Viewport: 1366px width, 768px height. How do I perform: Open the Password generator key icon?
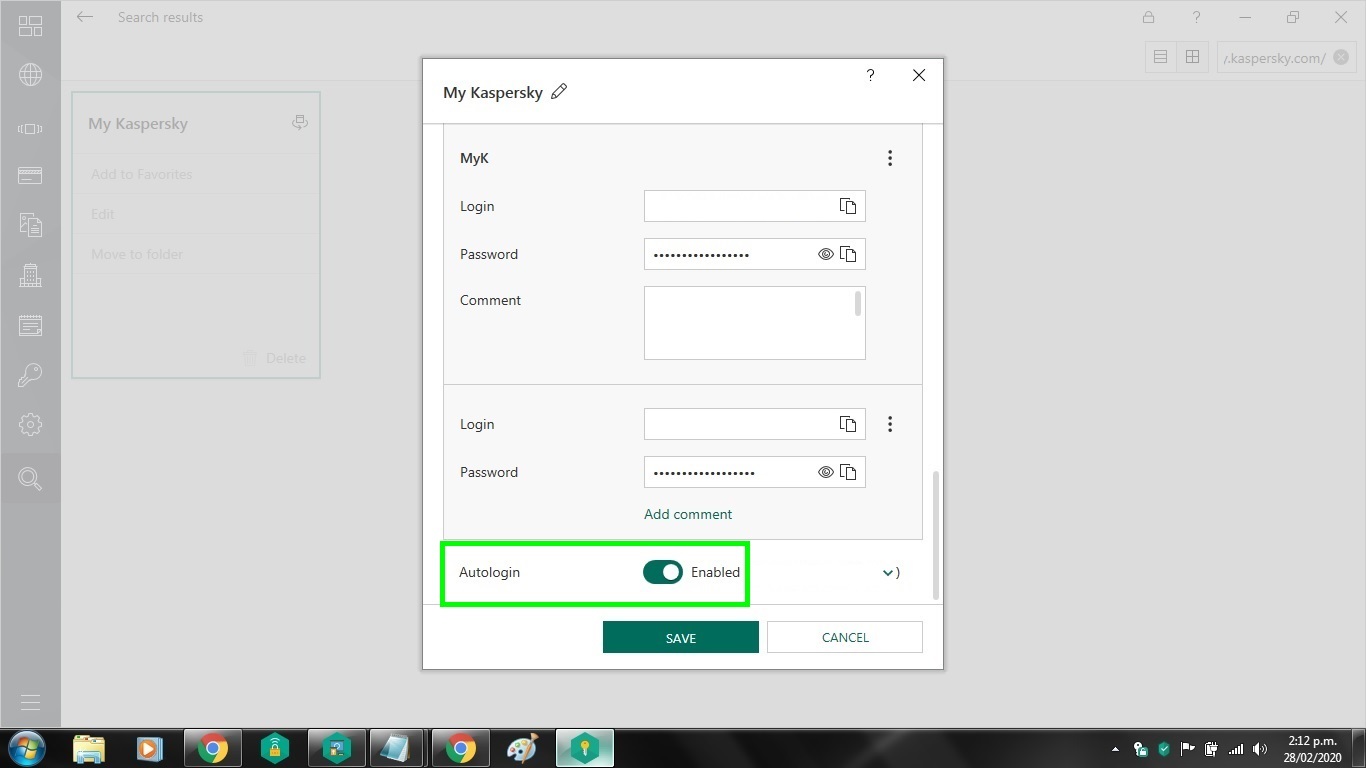point(30,375)
